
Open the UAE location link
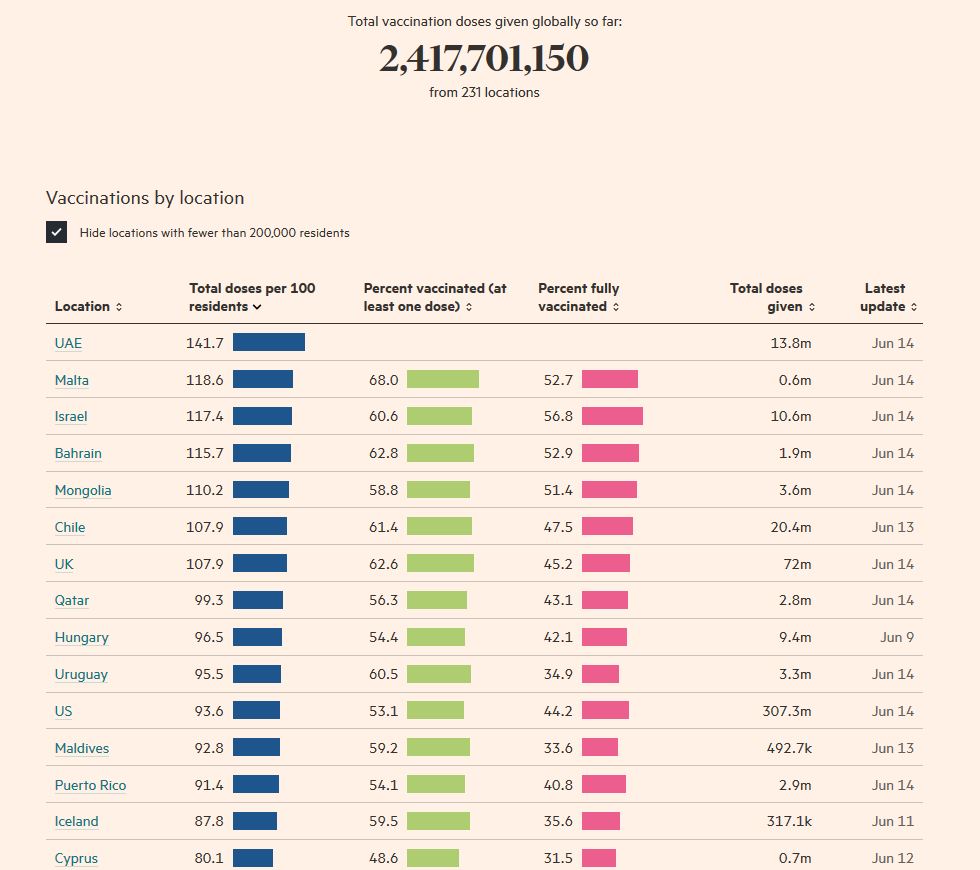68,343
